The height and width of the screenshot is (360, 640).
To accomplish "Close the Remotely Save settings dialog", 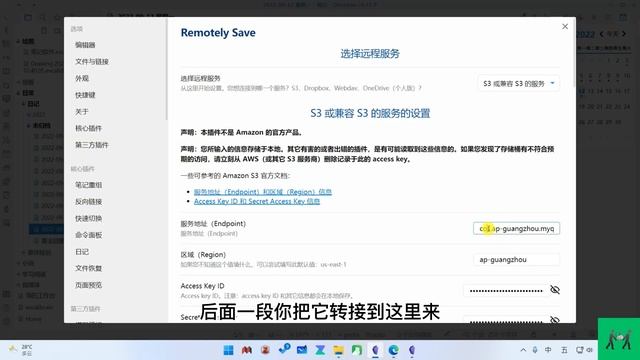I will click(565, 27).
